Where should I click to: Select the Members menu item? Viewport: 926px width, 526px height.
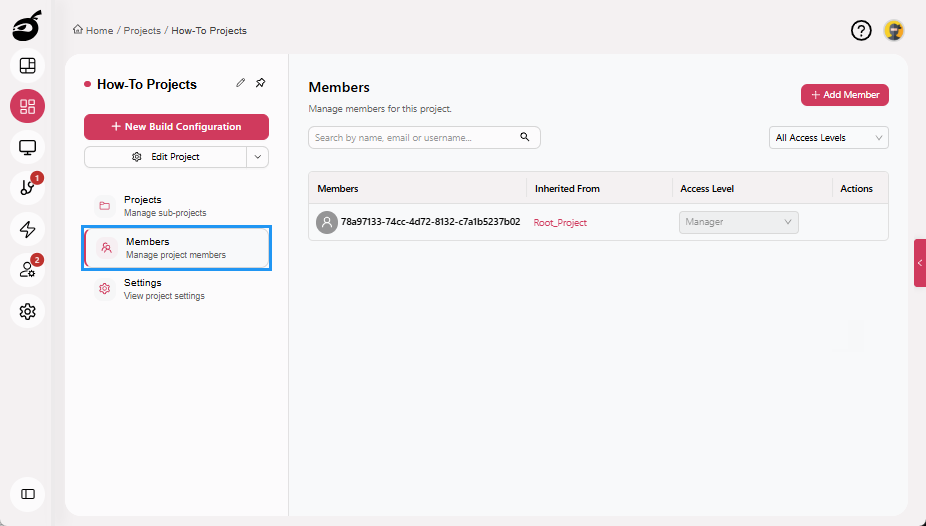pyautogui.click(x=177, y=248)
